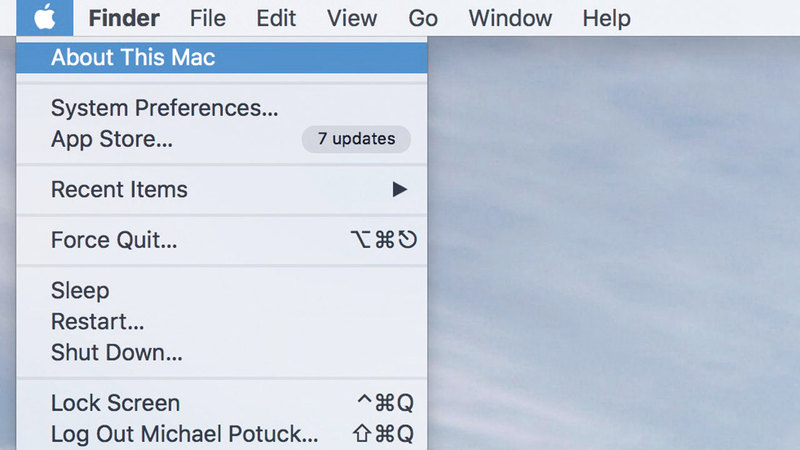800x450 pixels.
Task: Open the Finder menu
Action: 124,18
